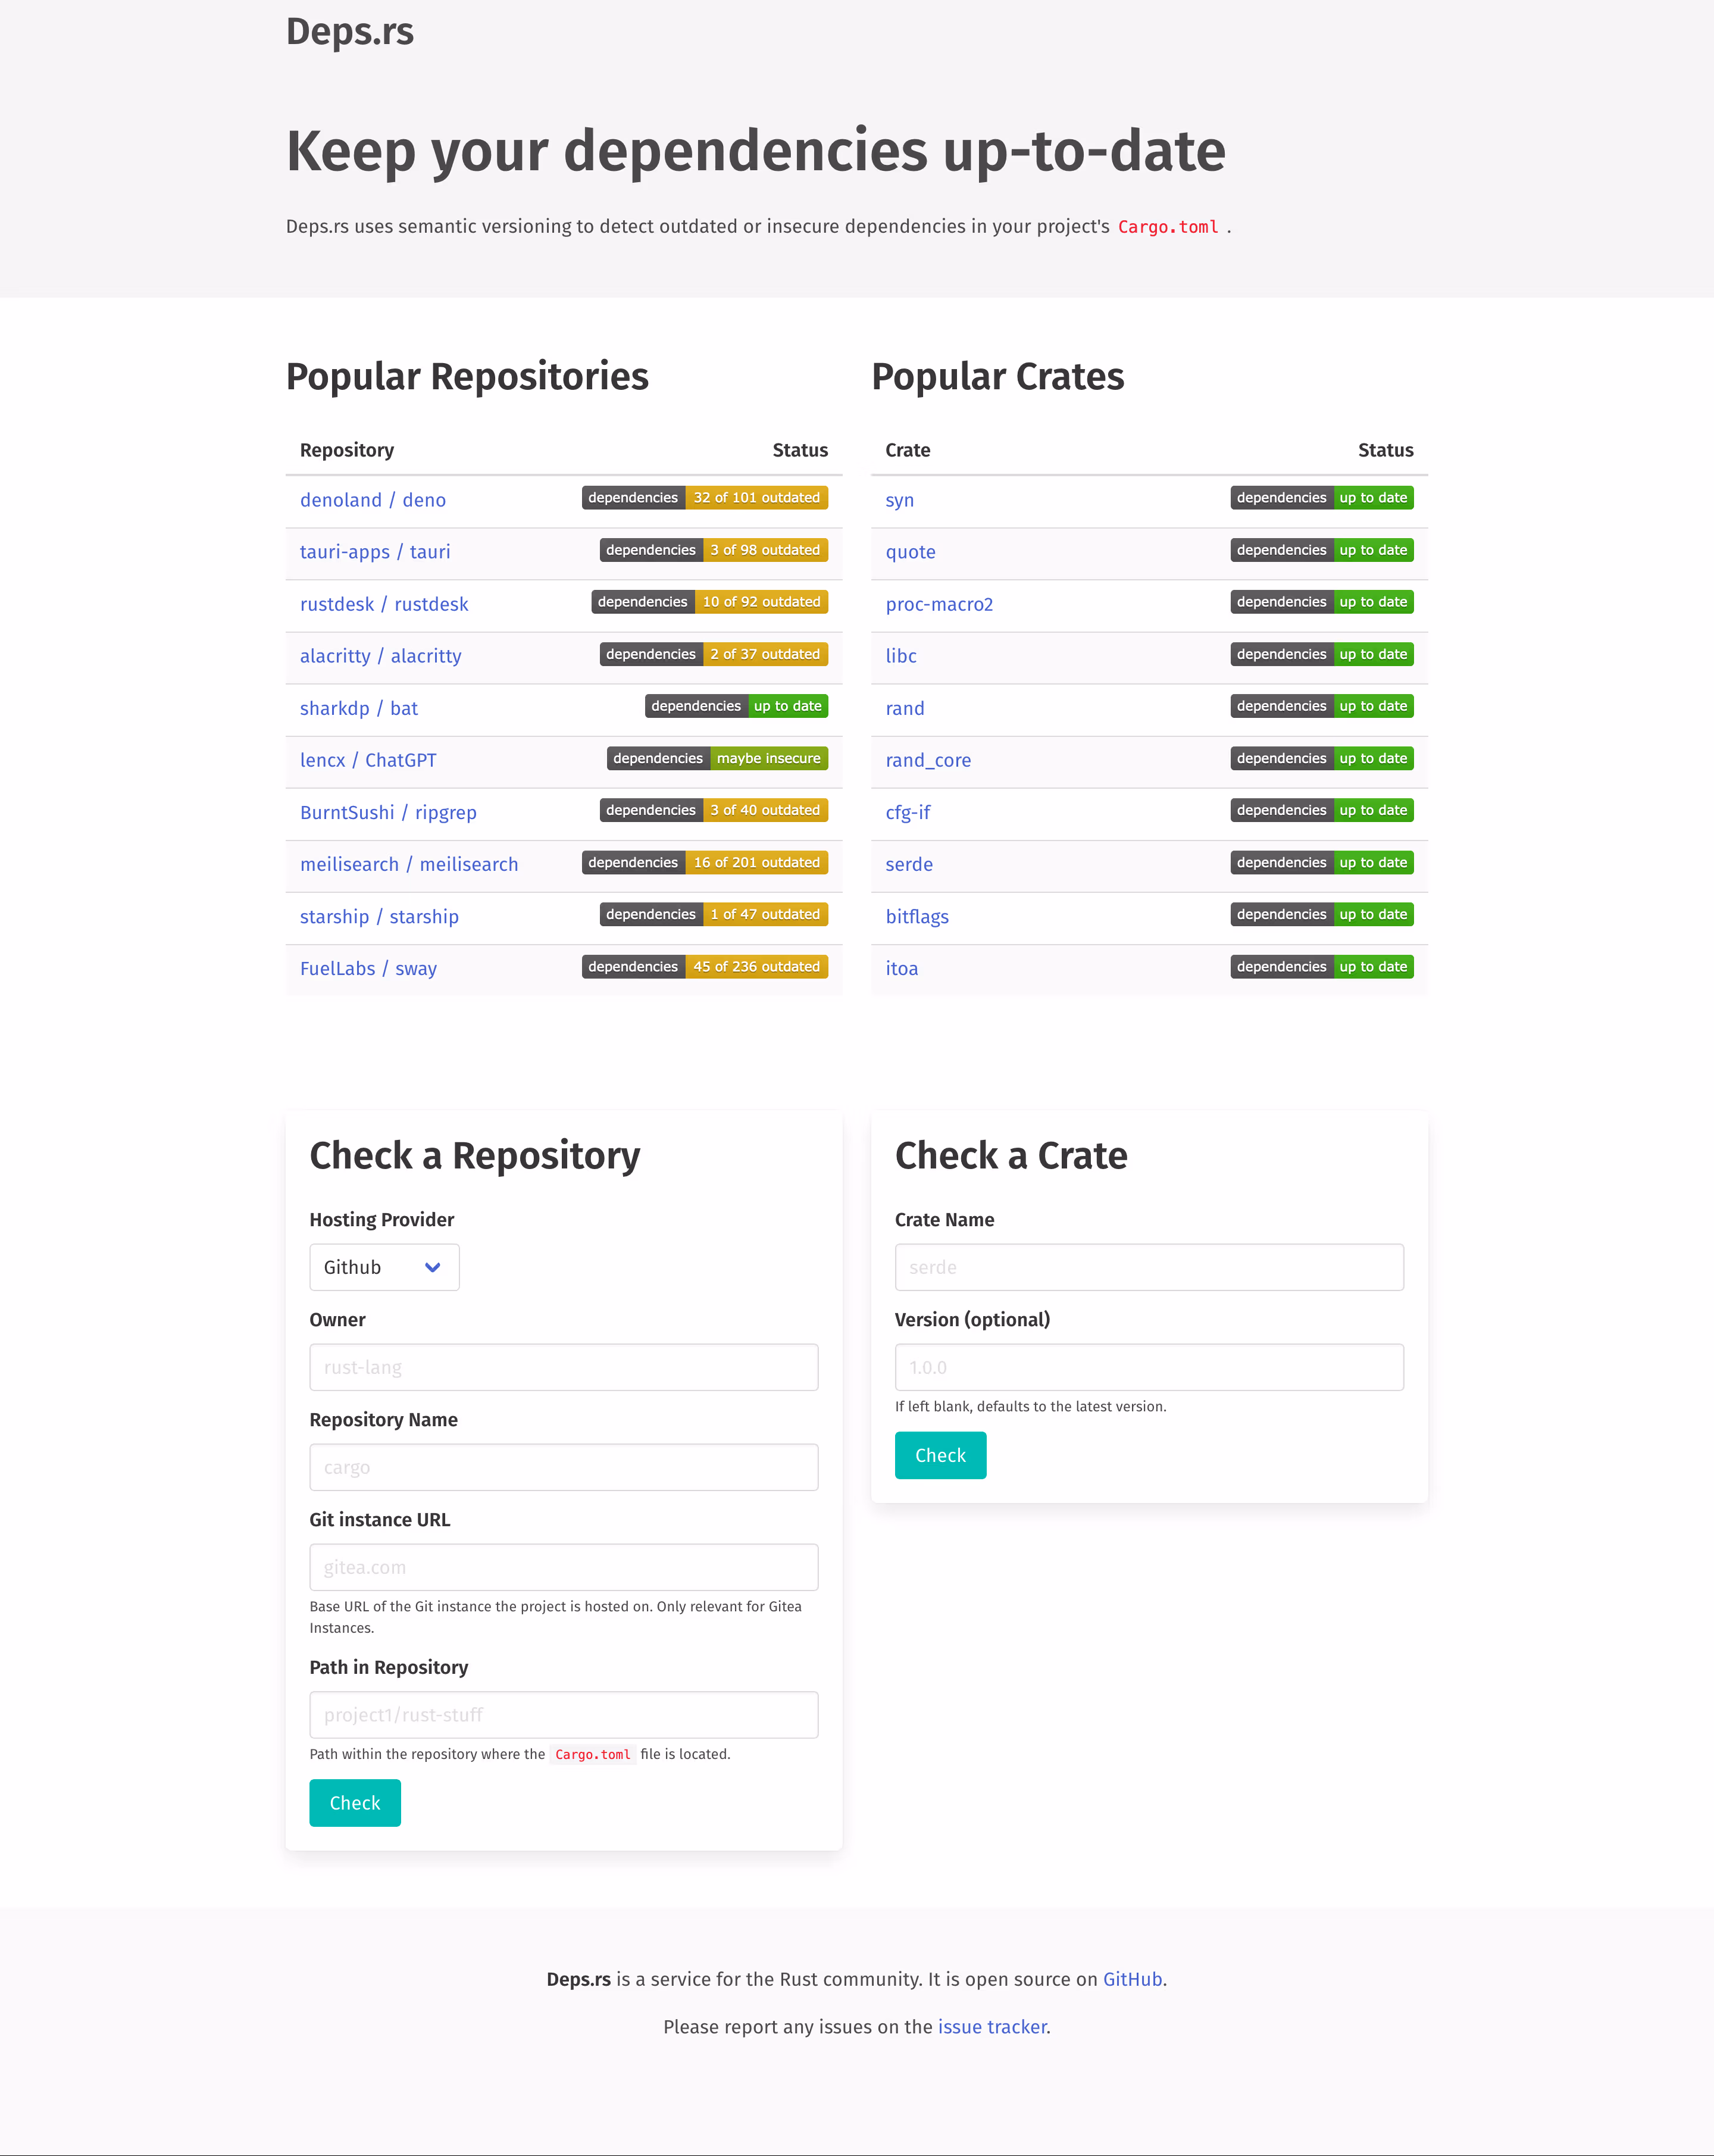
Task: Focus the Git instance URL field
Action: coord(564,1567)
